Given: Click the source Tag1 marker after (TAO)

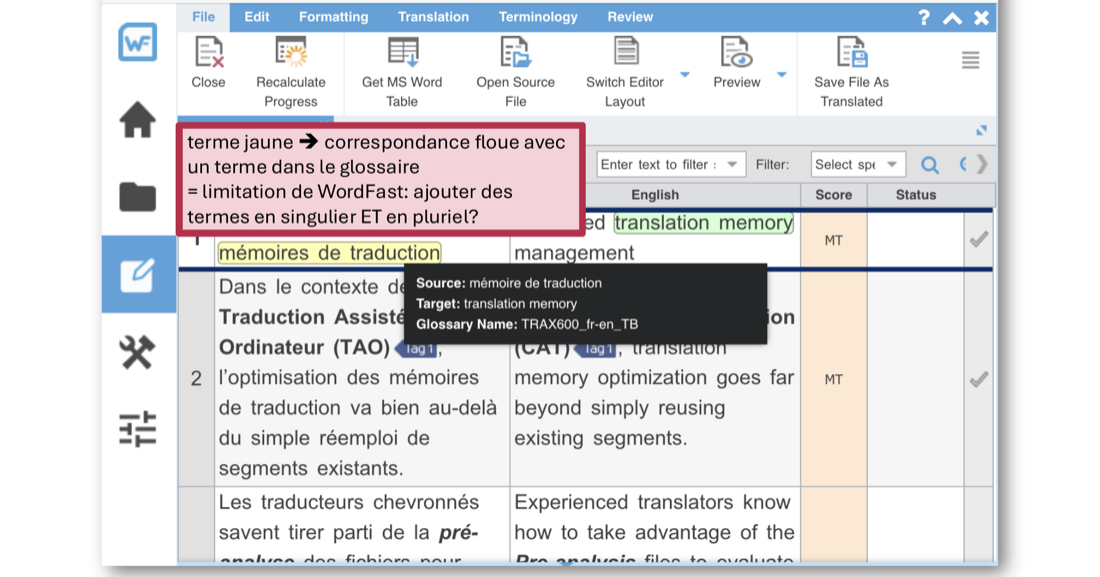Looking at the screenshot, I should pyautogui.click(x=418, y=348).
